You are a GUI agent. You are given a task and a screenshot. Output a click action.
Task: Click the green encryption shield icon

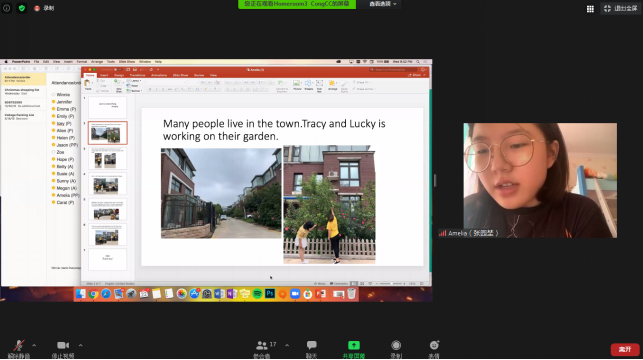(x=22, y=8)
